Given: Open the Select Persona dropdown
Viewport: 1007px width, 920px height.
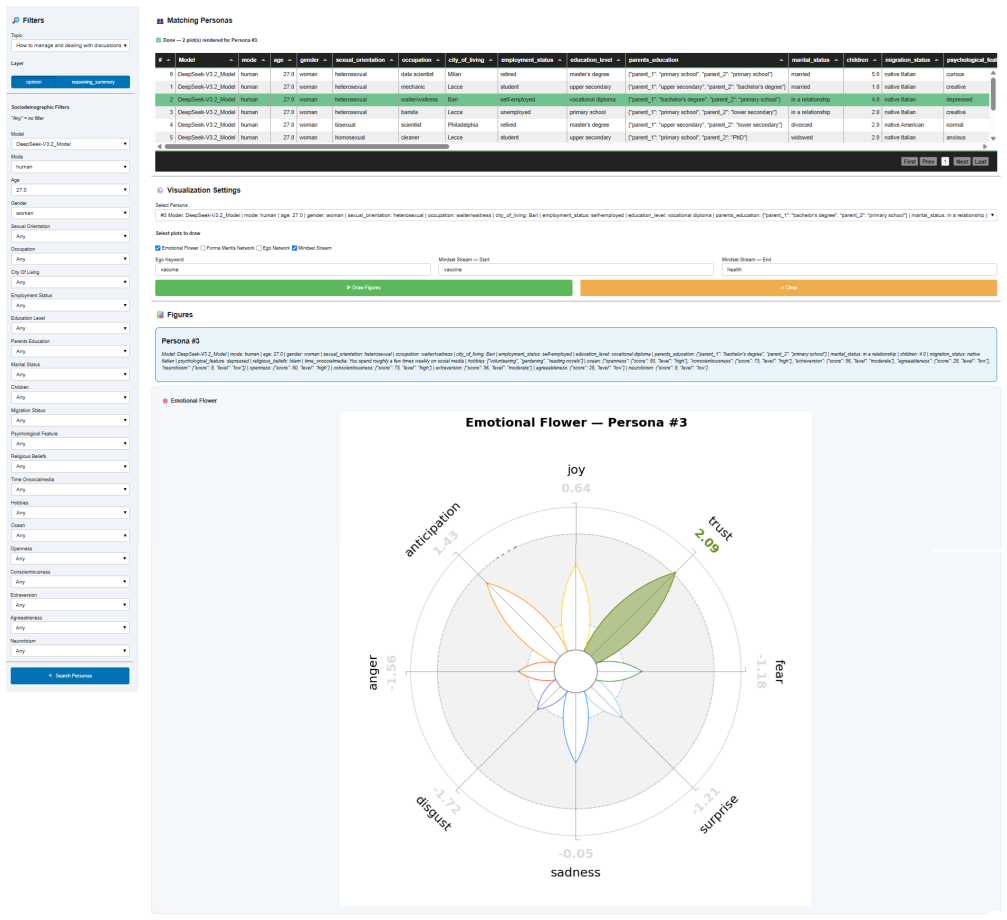Looking at the screenshot, I should click(x=575, y=216).
